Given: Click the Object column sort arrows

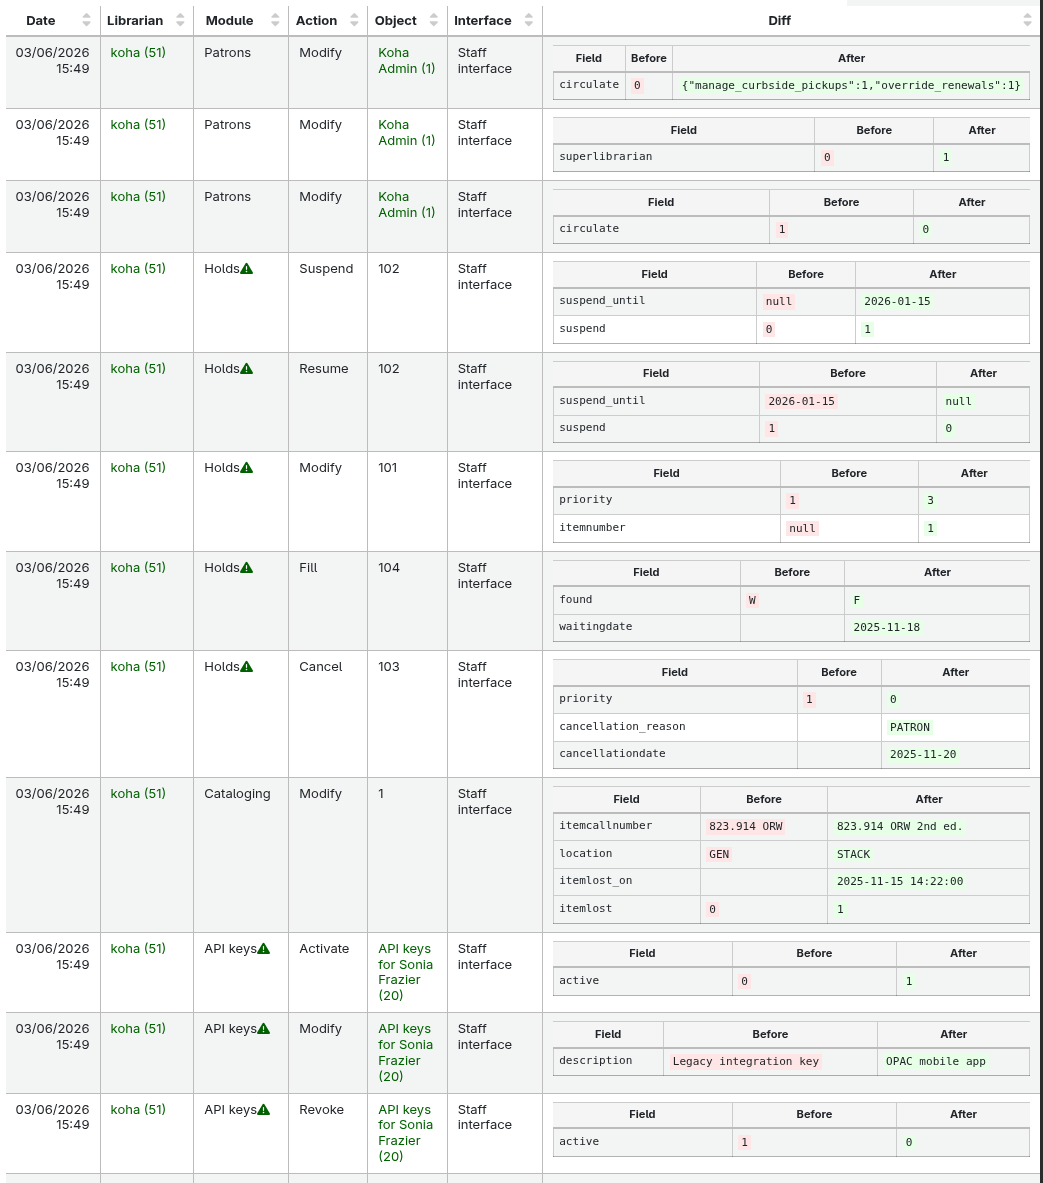Looking at the screenshot, I should 434,20.
